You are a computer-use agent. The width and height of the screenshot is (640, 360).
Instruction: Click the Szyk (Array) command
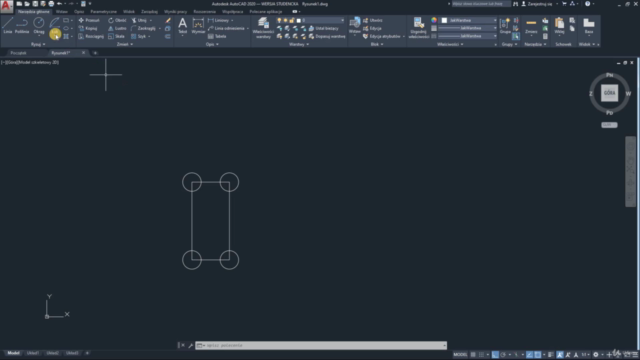139,36
